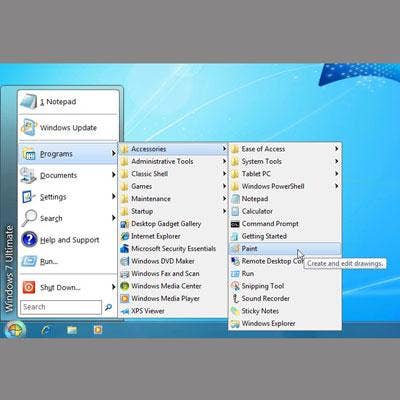Screen dimensions: 400x400
Task: Click the Help and Support icon
Action: (x=29, y=239)
